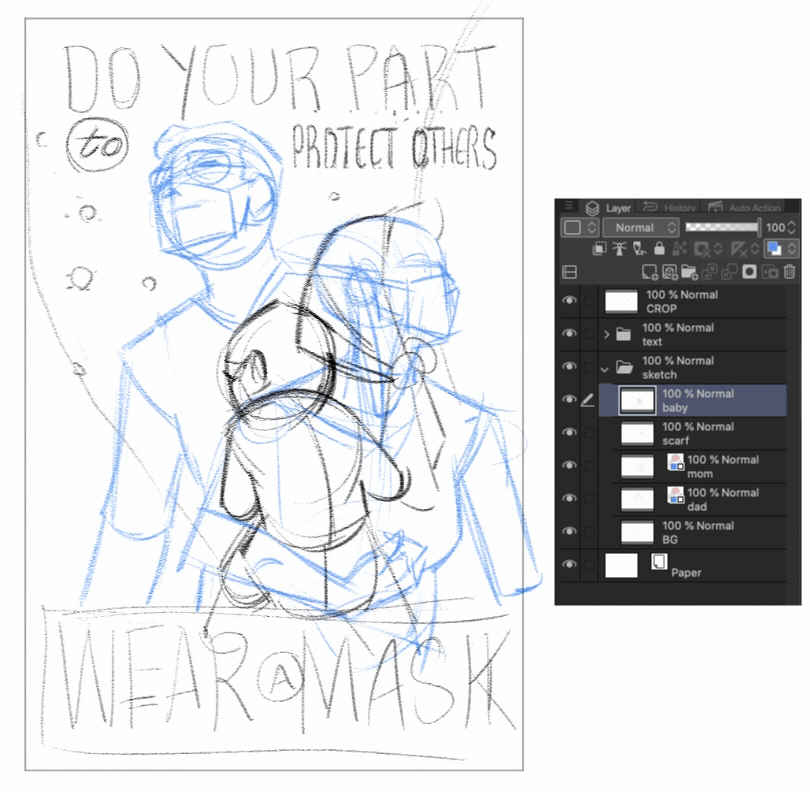Hide the dad layer
This screenshot has width=810, height=792.
pyautogui.click(x=569, y=499)
